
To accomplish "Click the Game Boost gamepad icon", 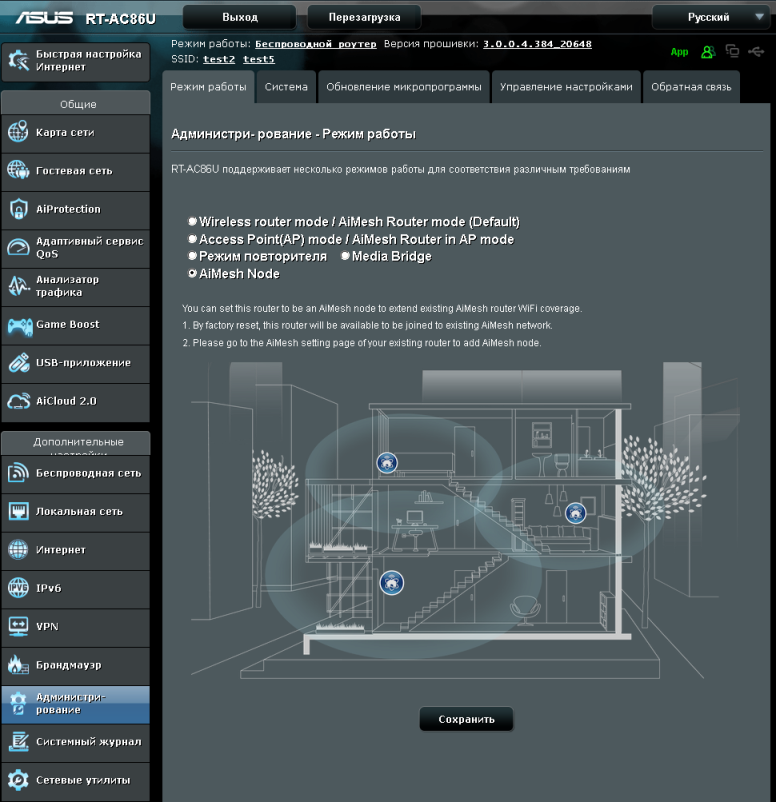I will 20,325.
